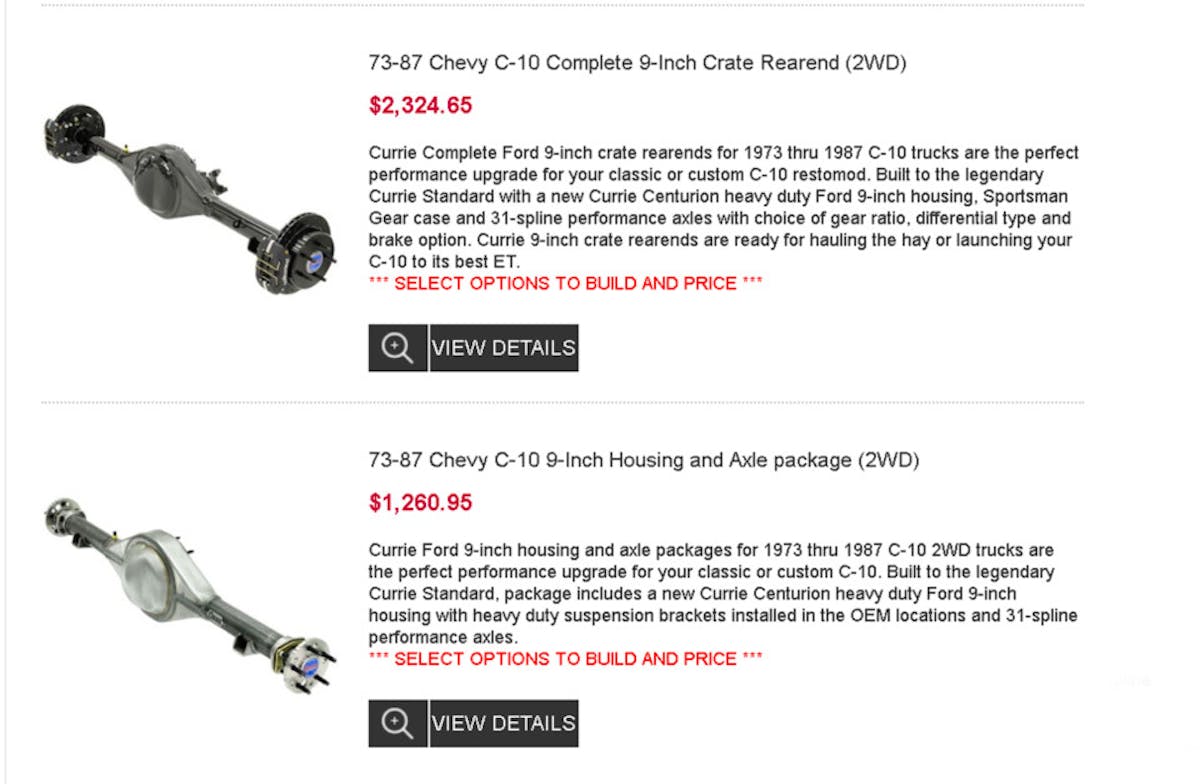Click the blue hub cap on the Crate Rearend photo
Viewport: 1200px width, 784px height.
tap(315, 258)
